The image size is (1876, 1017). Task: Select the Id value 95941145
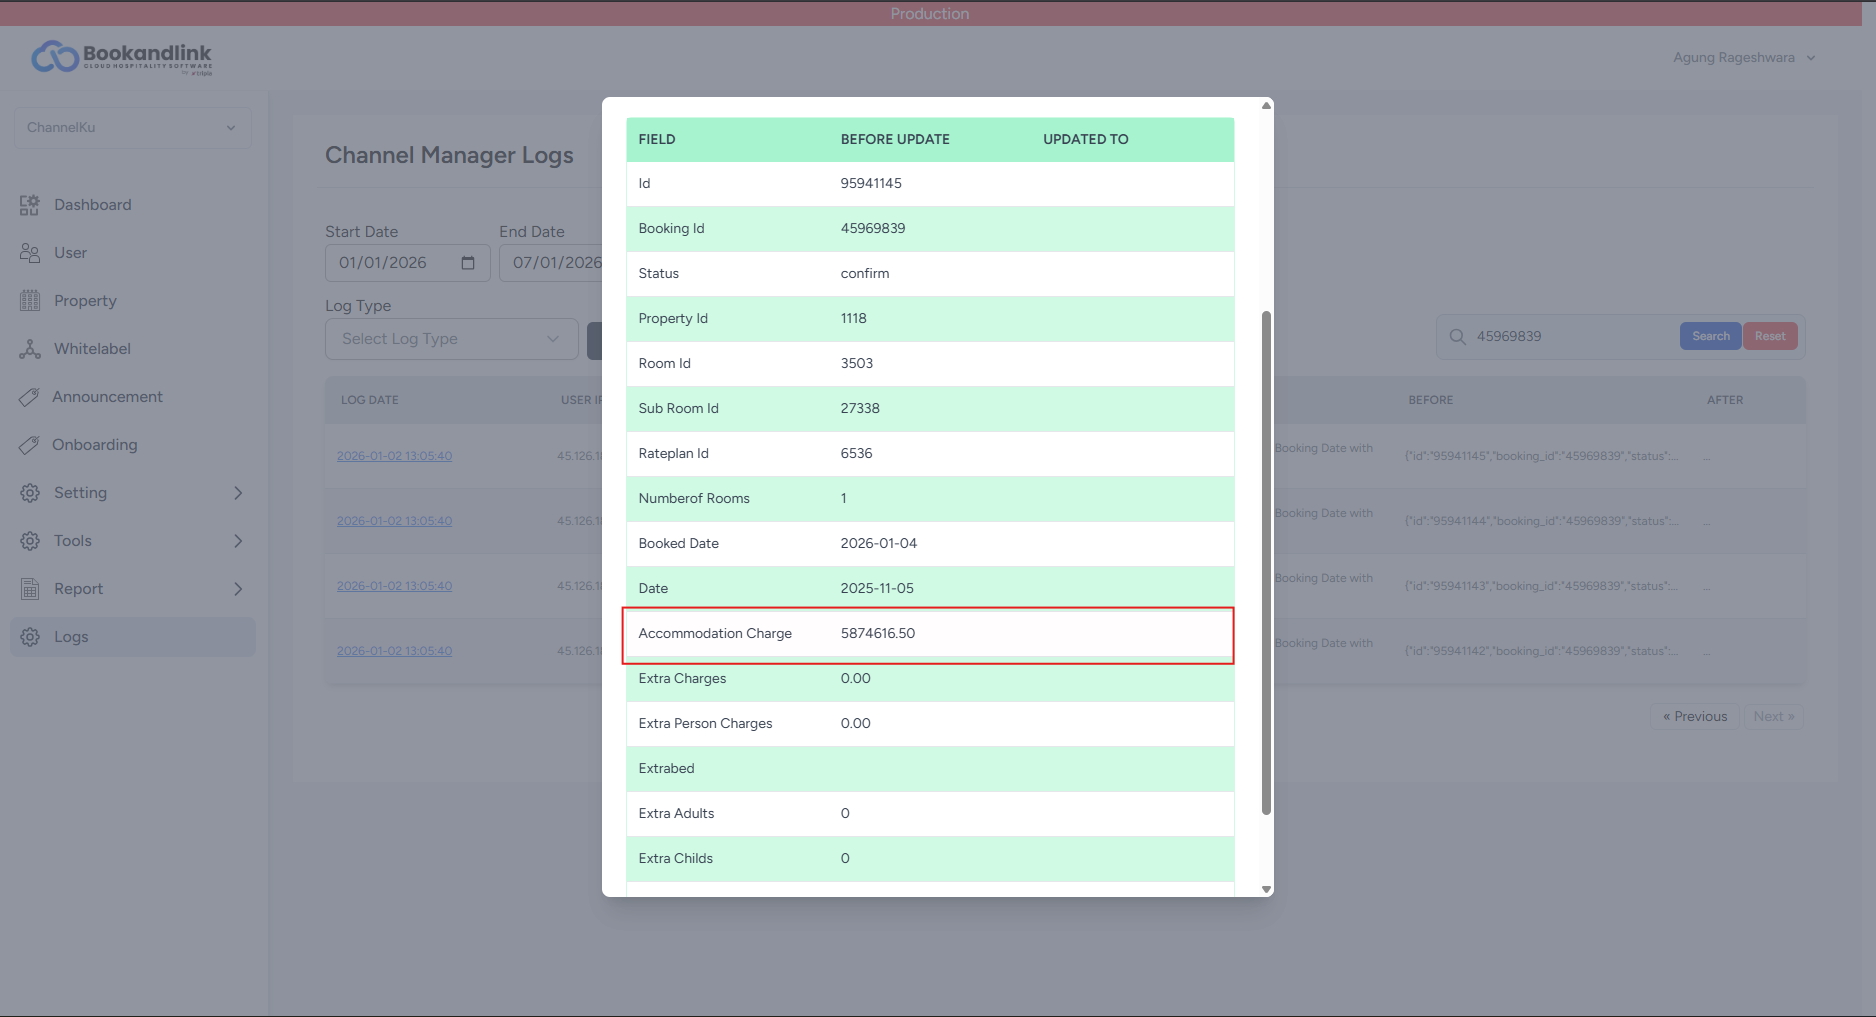(871, 184)
